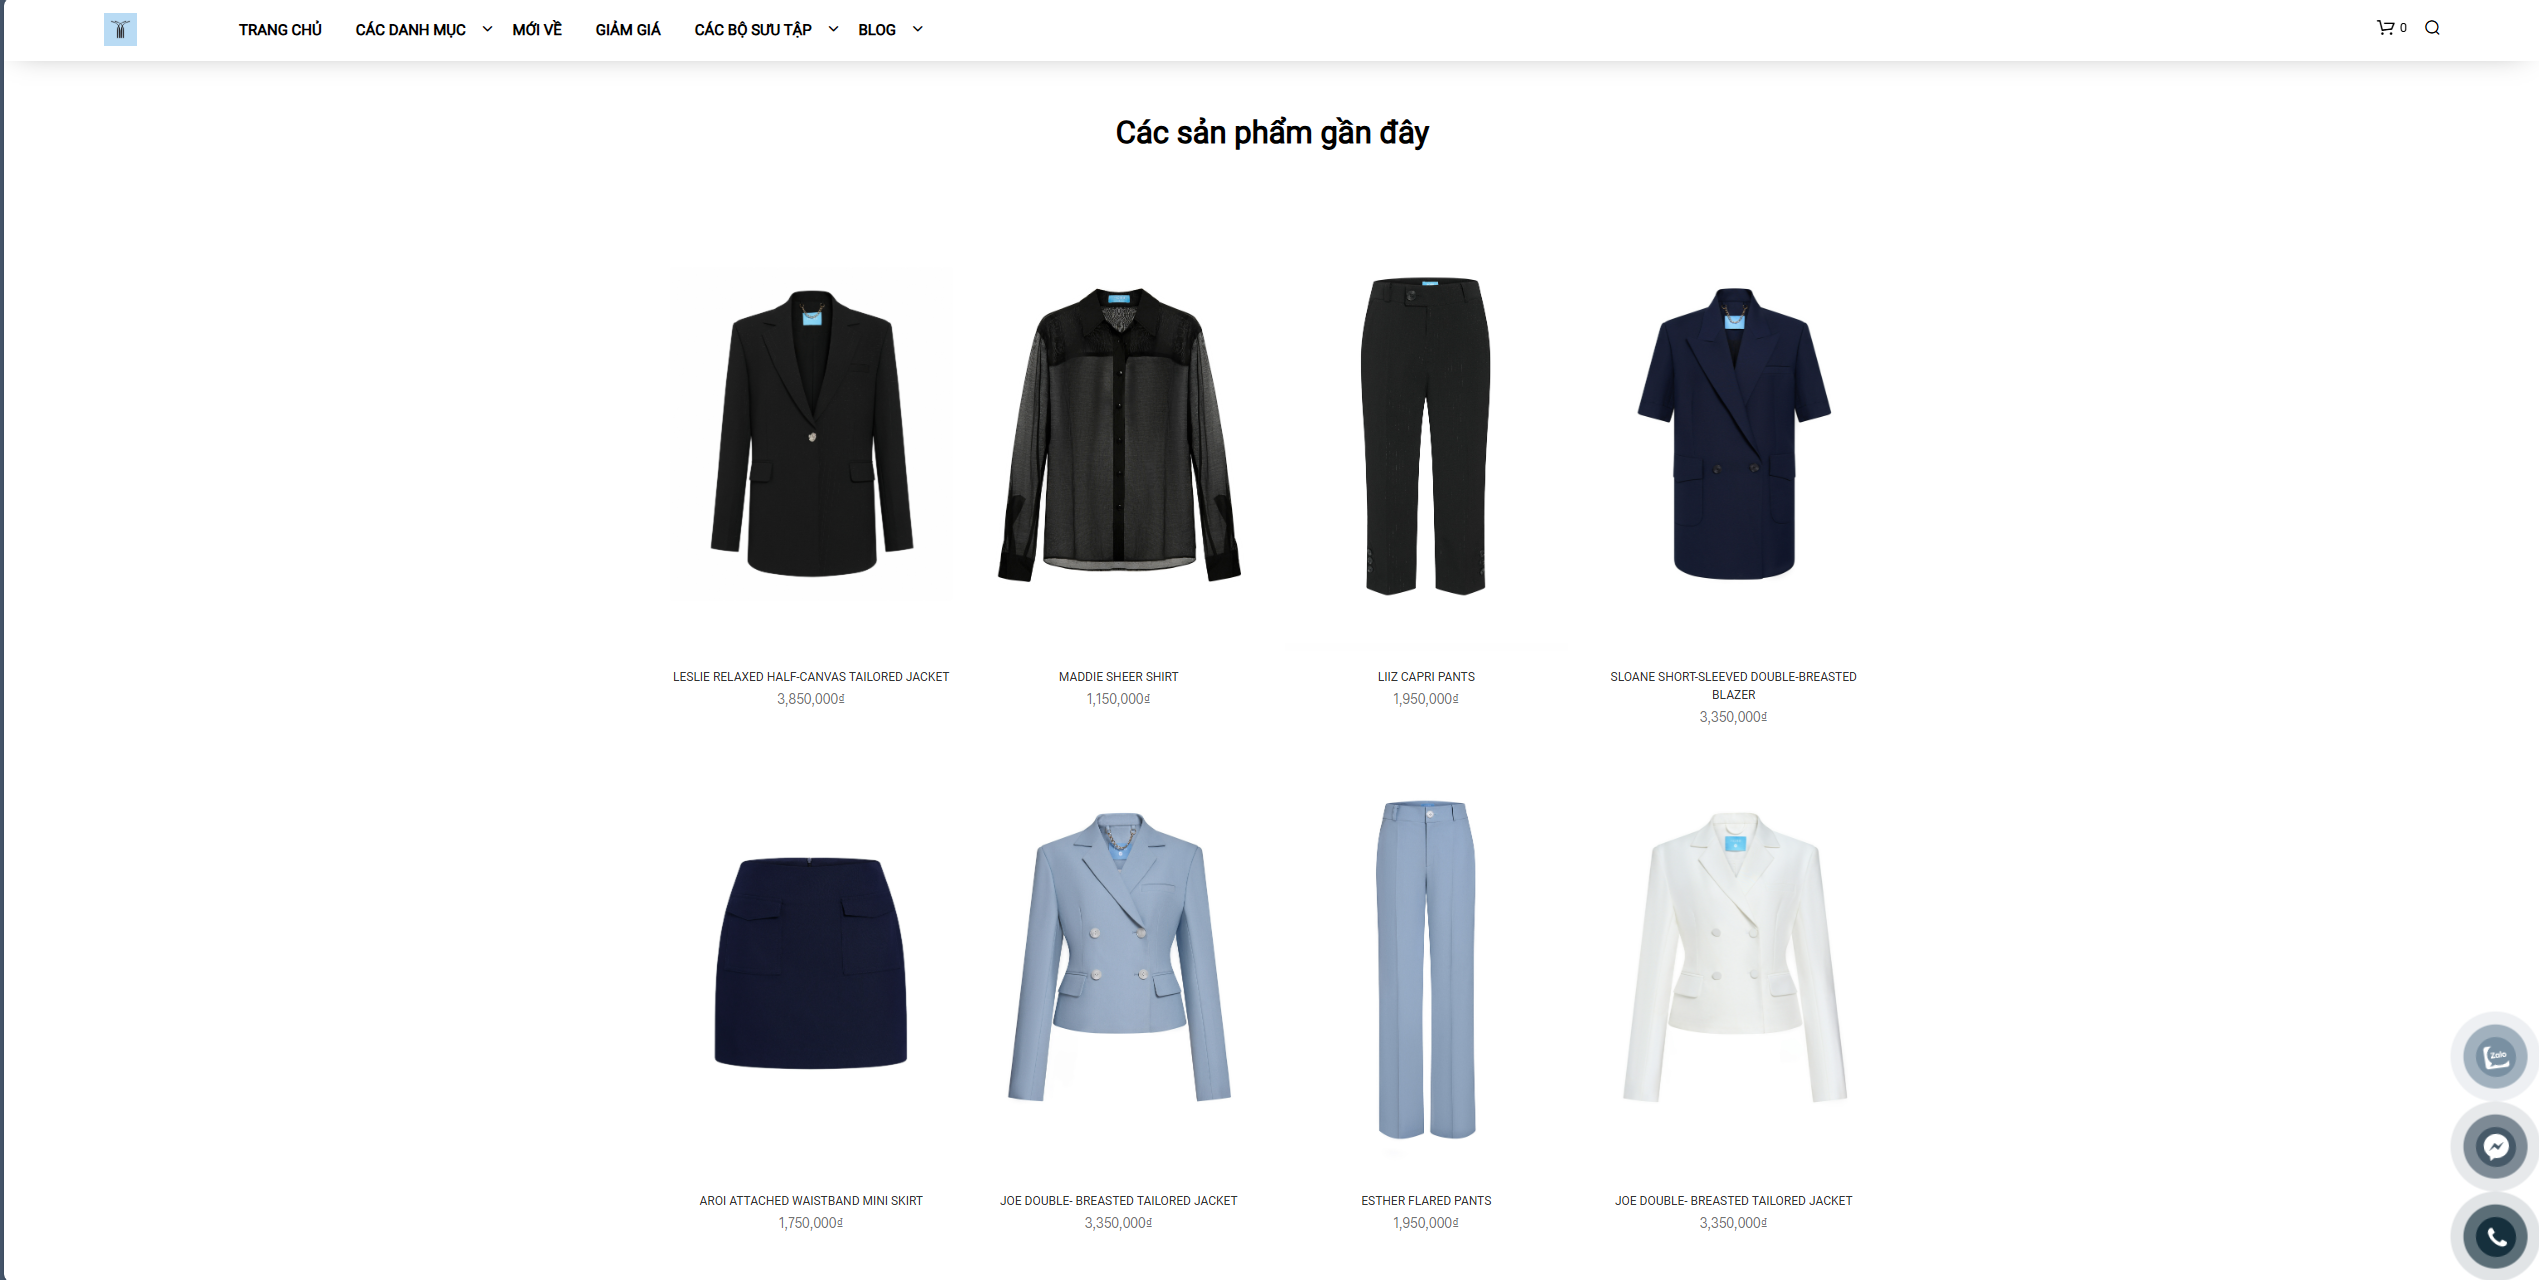Viewport: 2539px width, 1280px height.
Task: Click the Aroi mini skirt image
Action: tap(811, 962)
